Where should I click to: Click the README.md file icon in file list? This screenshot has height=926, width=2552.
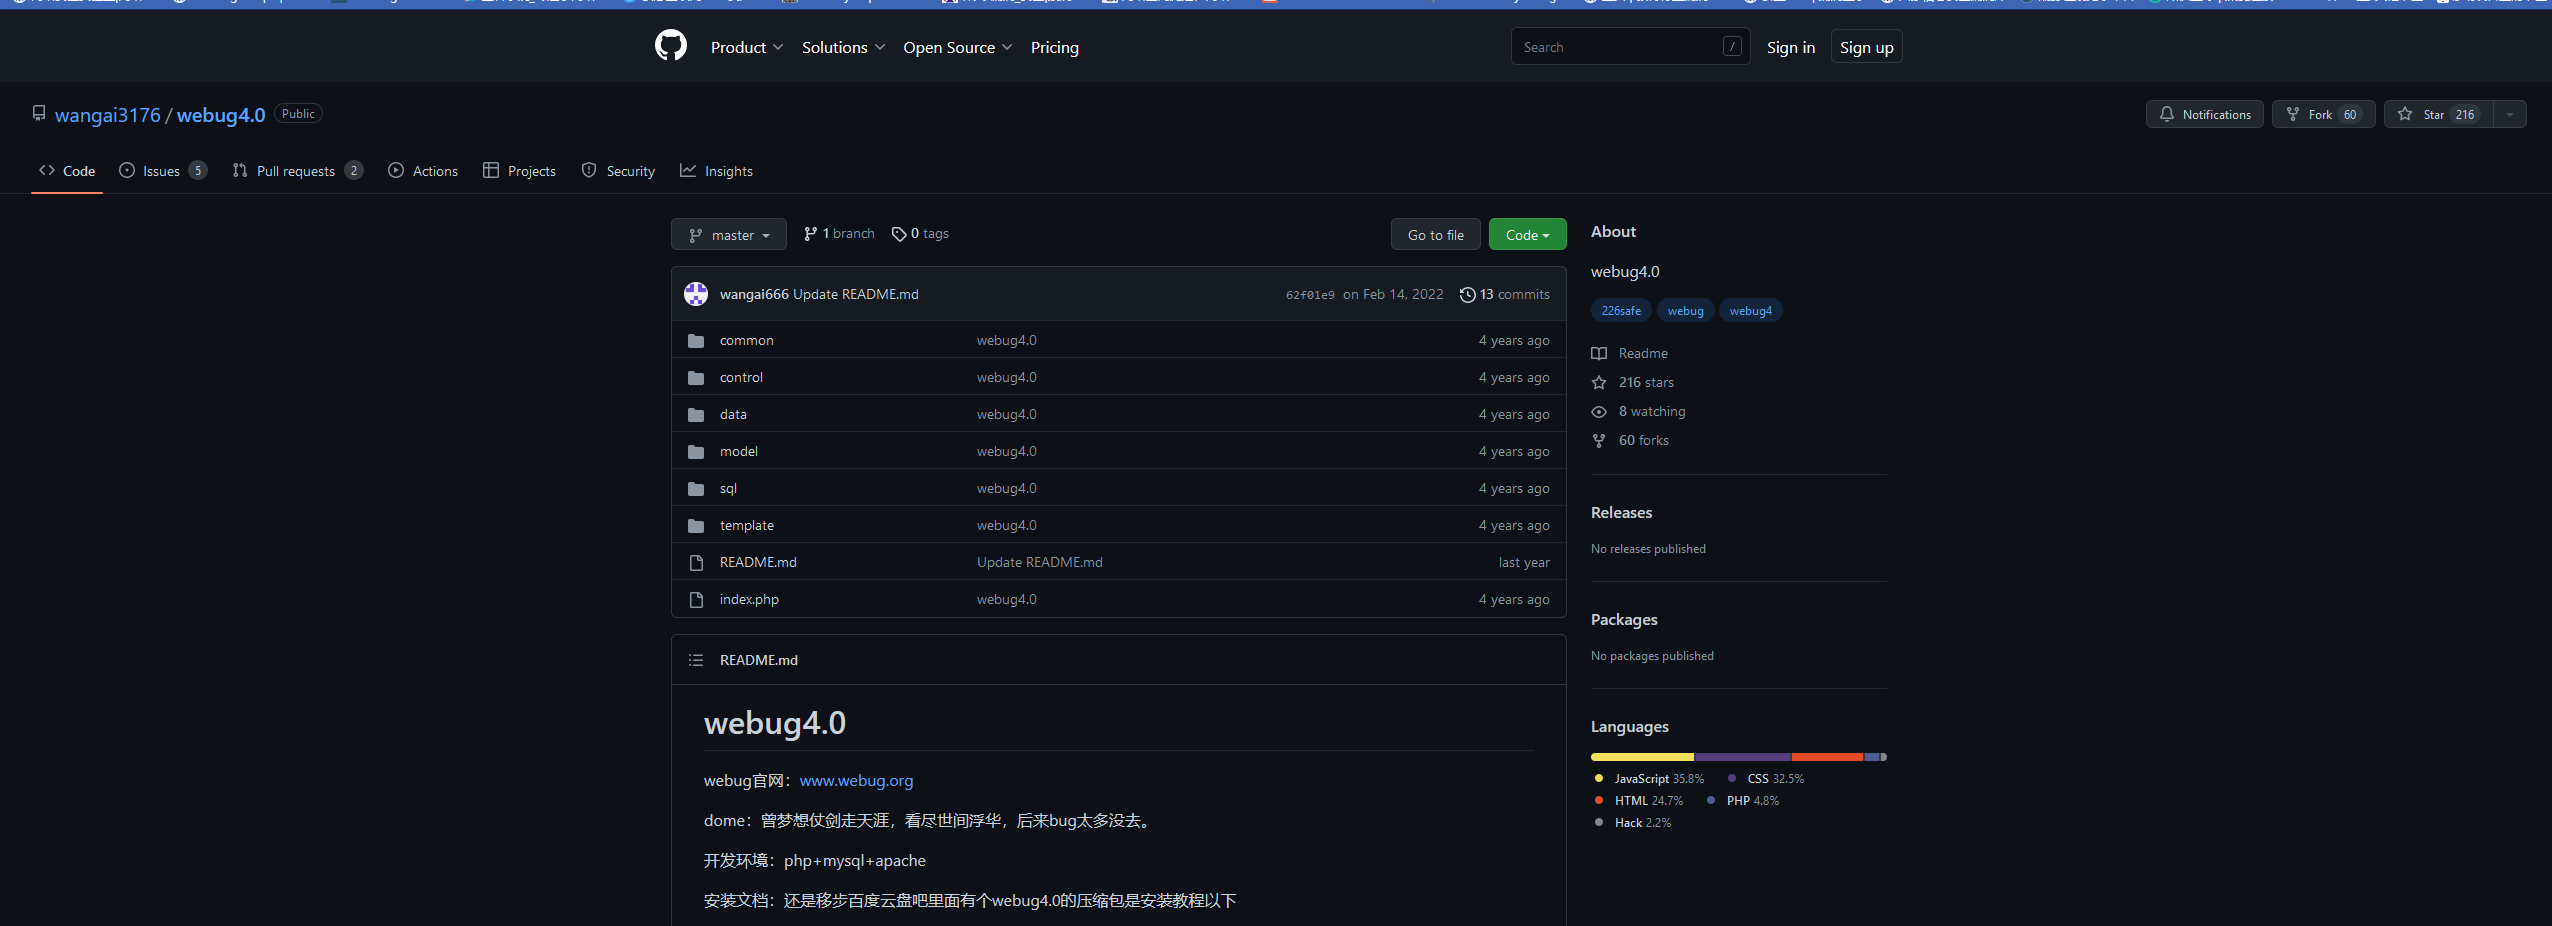pyautogui.click(x=696, y=563)
